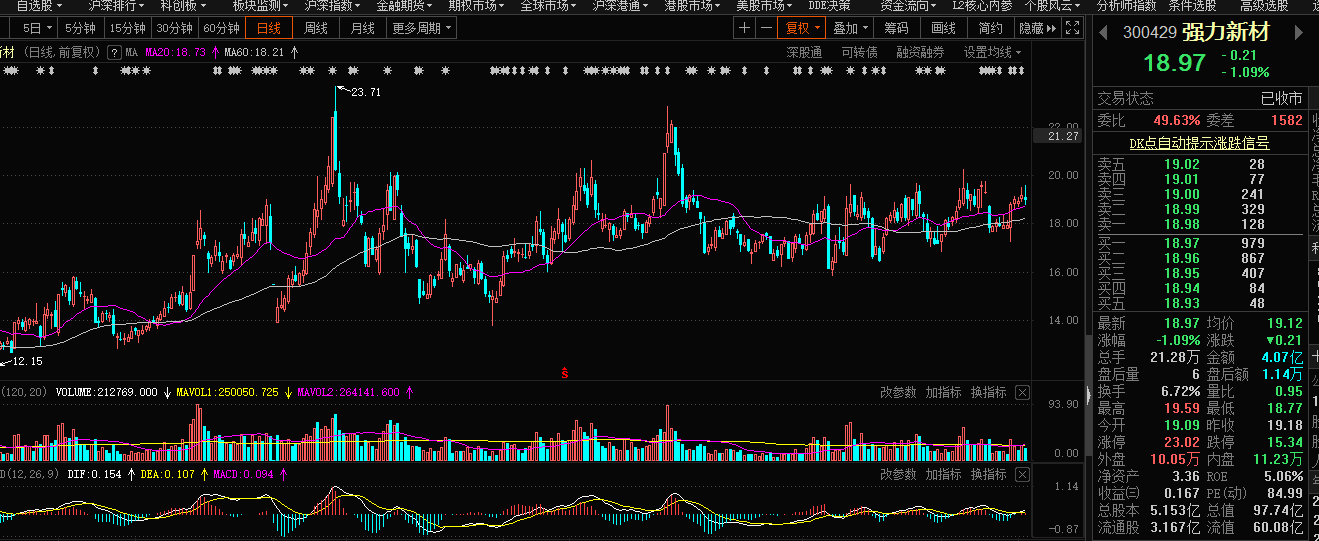This screenshot has width=1319, height=541.
Task: Toggle the 画线 drawing tools
Action: (x=943, y=29)
